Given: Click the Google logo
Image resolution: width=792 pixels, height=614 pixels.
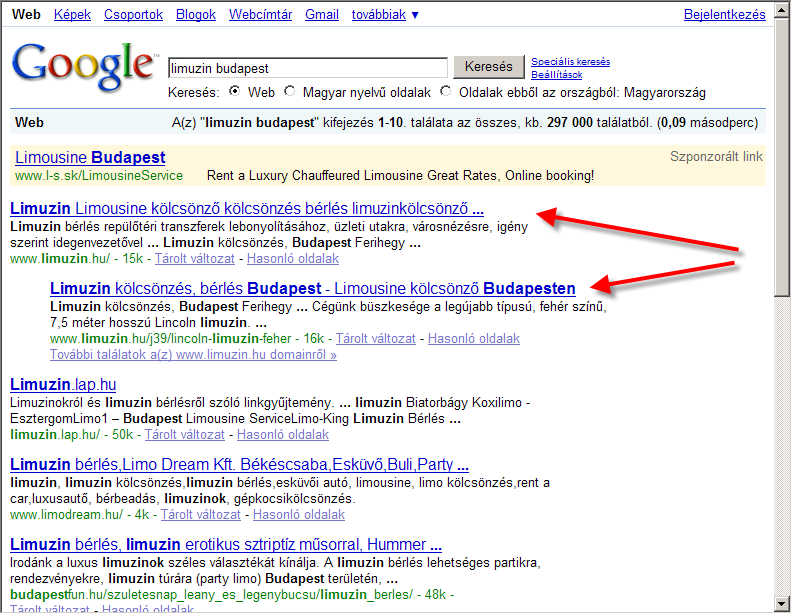Looking at the screenshot, I should point(83,67).
